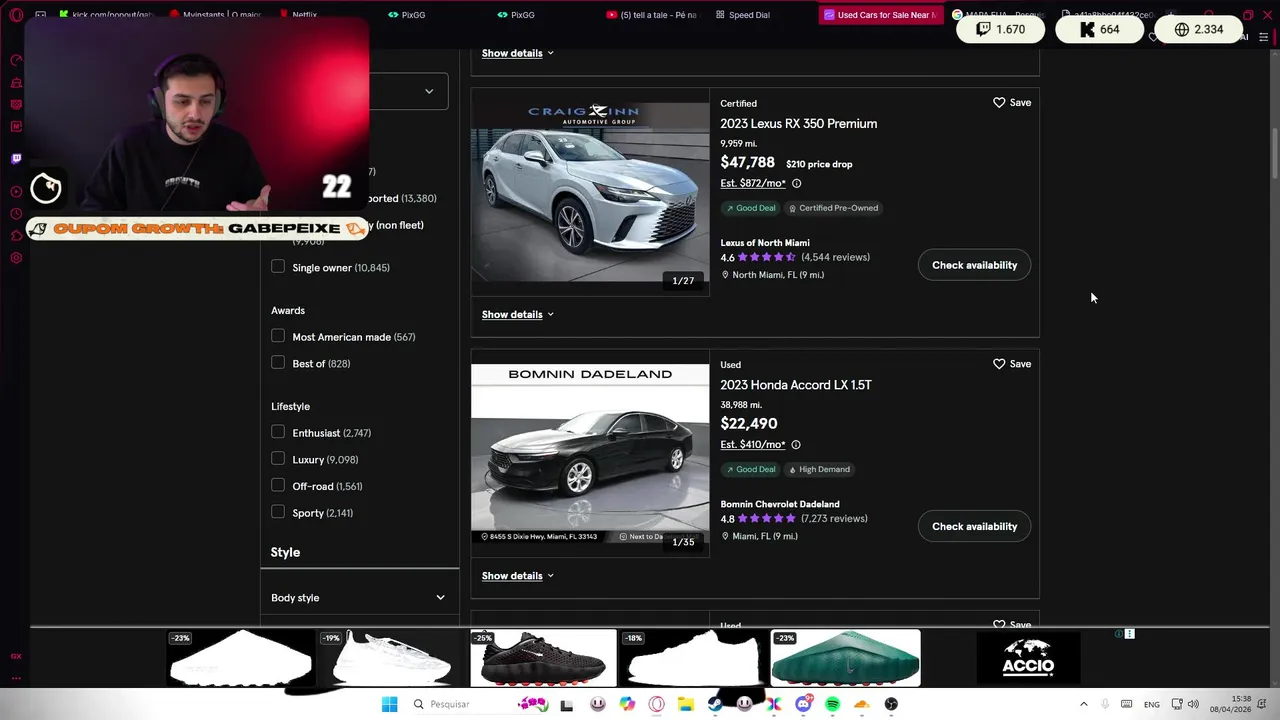The image size is (1280, 720).
Task: Open the Lexus of North Miami dealer link
Action: coord(765,243)
